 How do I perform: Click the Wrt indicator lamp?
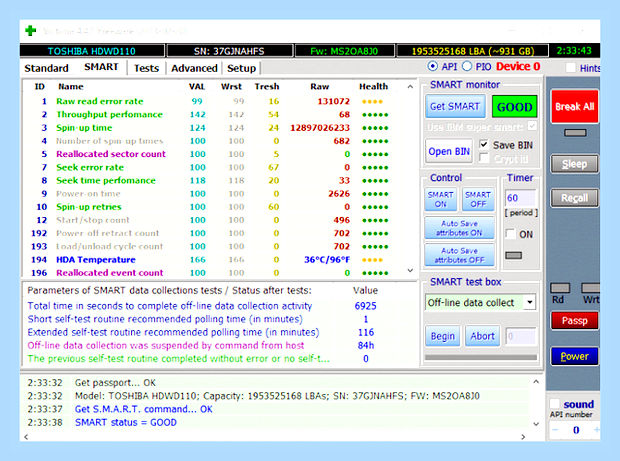[591, 288]
